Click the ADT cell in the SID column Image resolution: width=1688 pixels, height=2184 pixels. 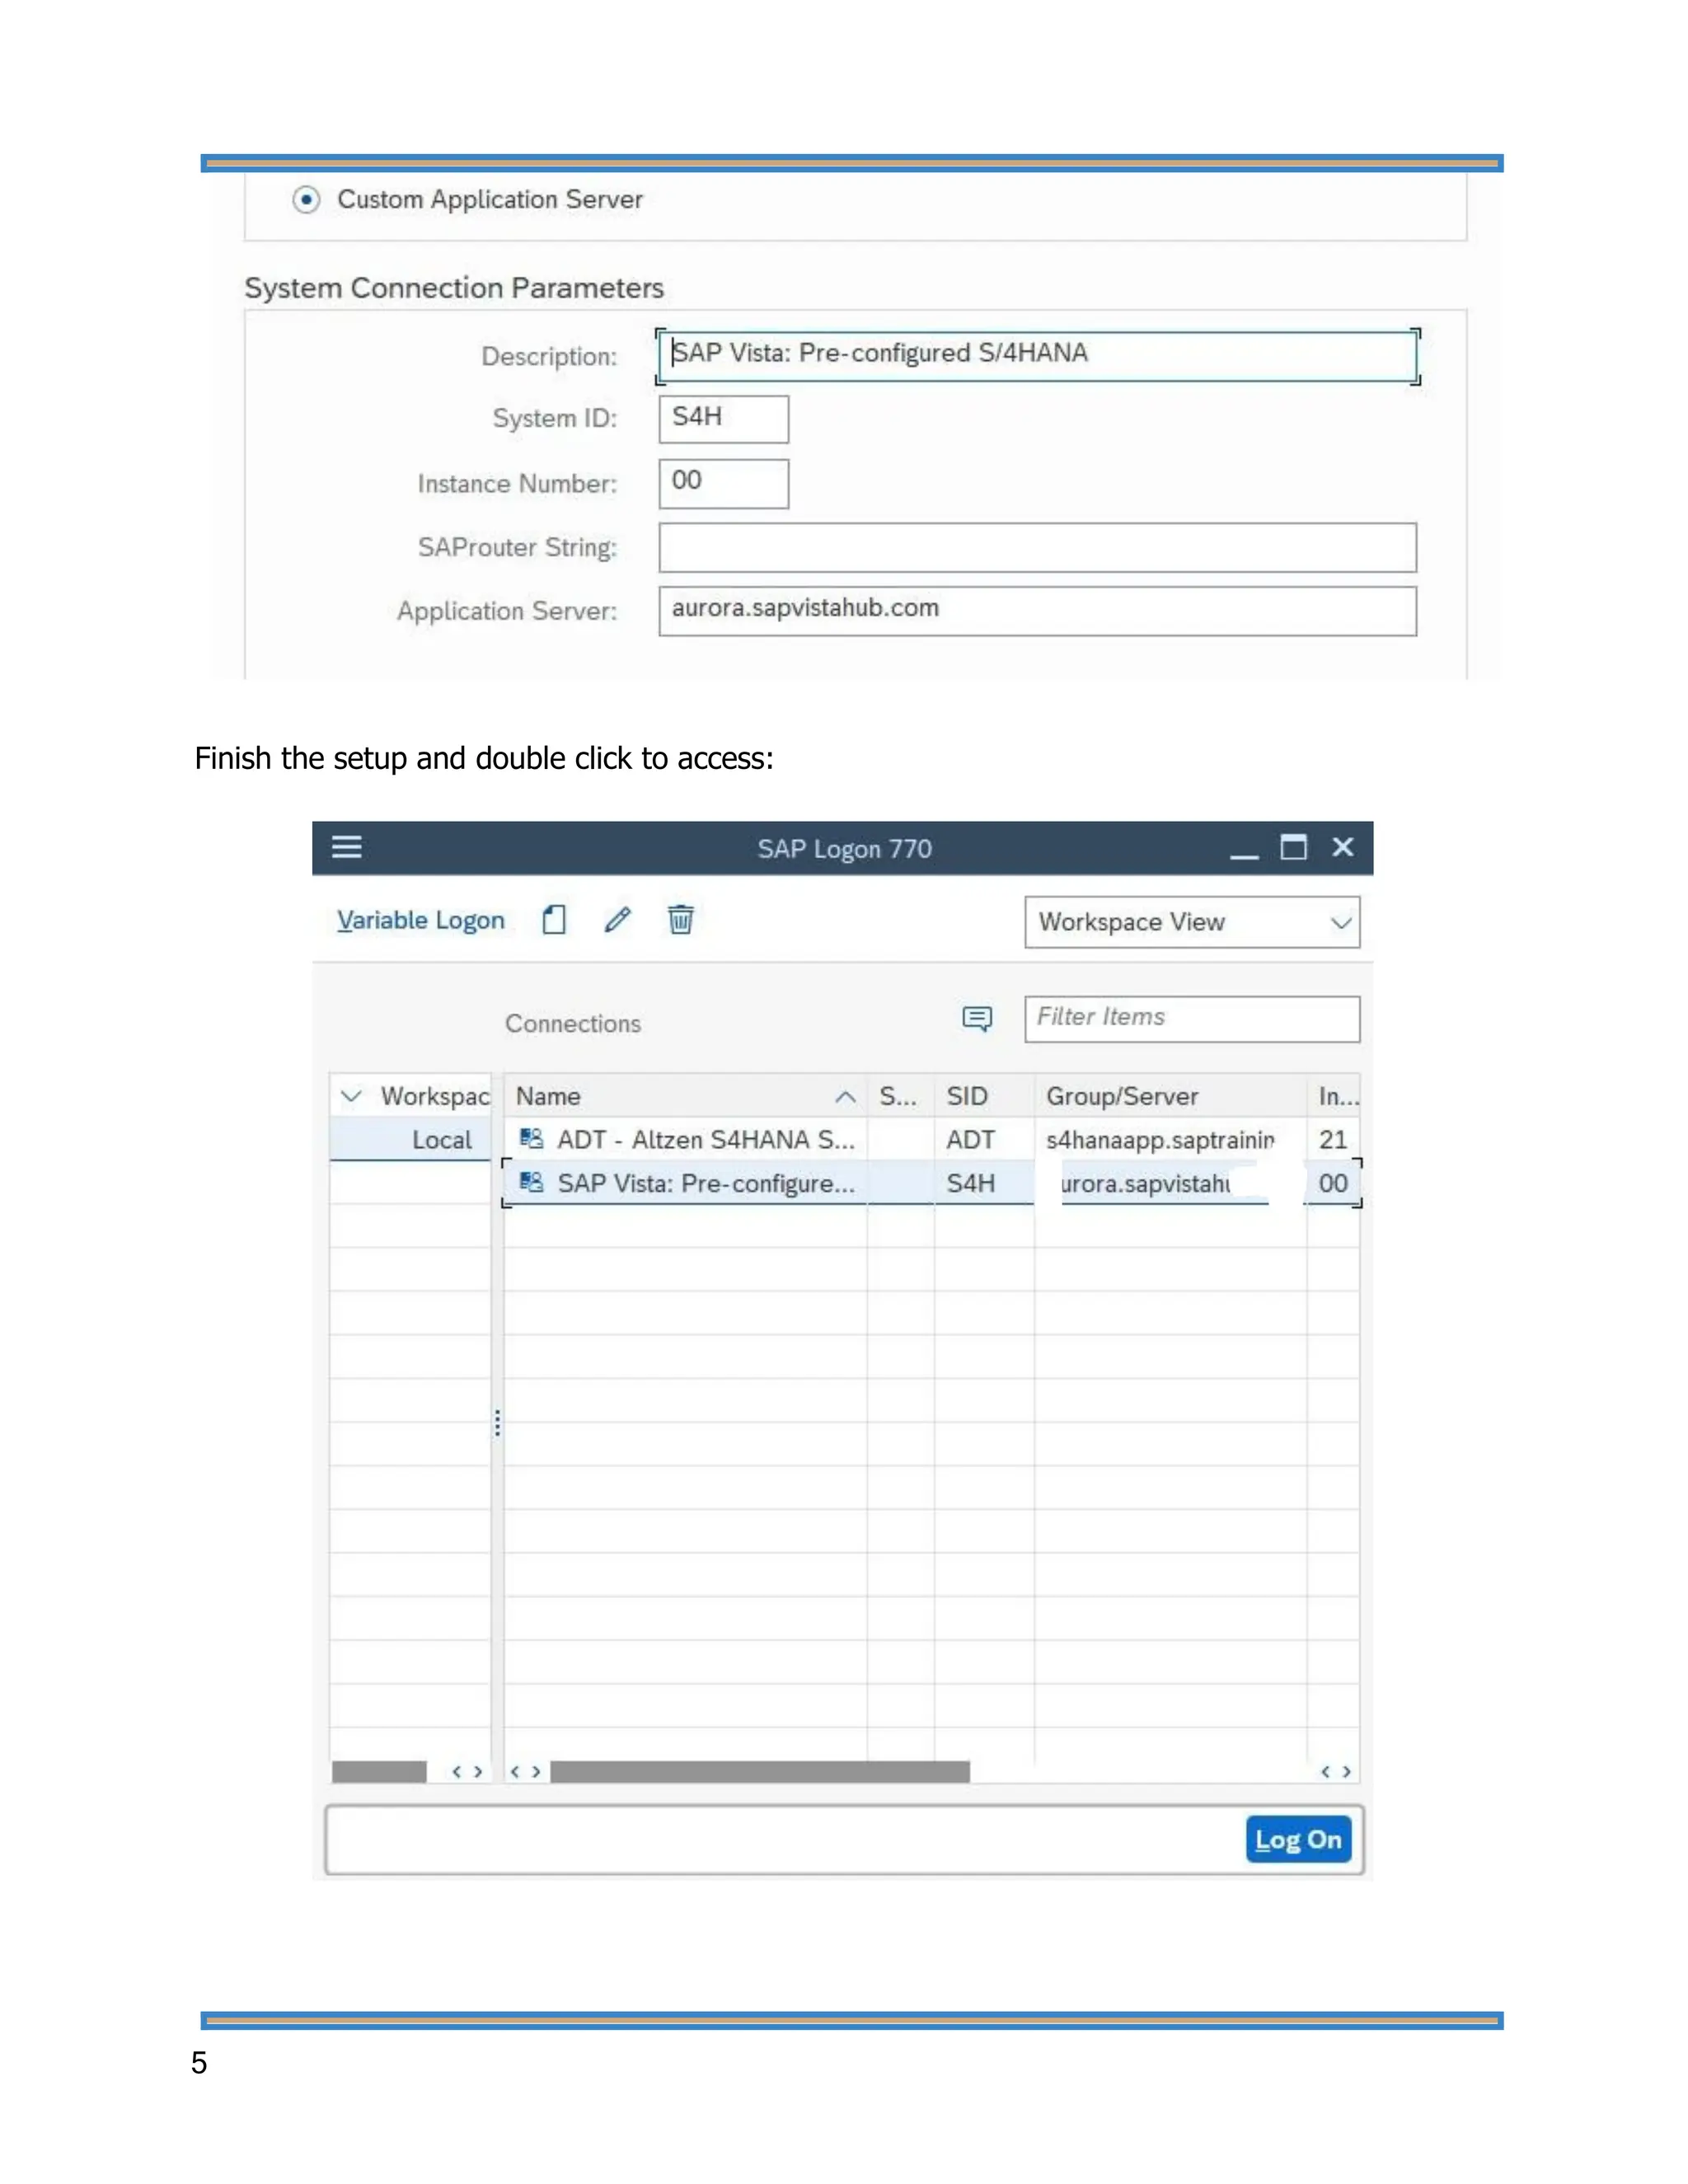(x=984, y=1139)
